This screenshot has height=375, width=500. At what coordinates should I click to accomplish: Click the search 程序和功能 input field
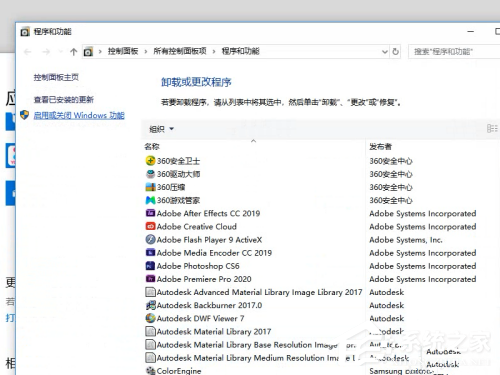(454, 52)
